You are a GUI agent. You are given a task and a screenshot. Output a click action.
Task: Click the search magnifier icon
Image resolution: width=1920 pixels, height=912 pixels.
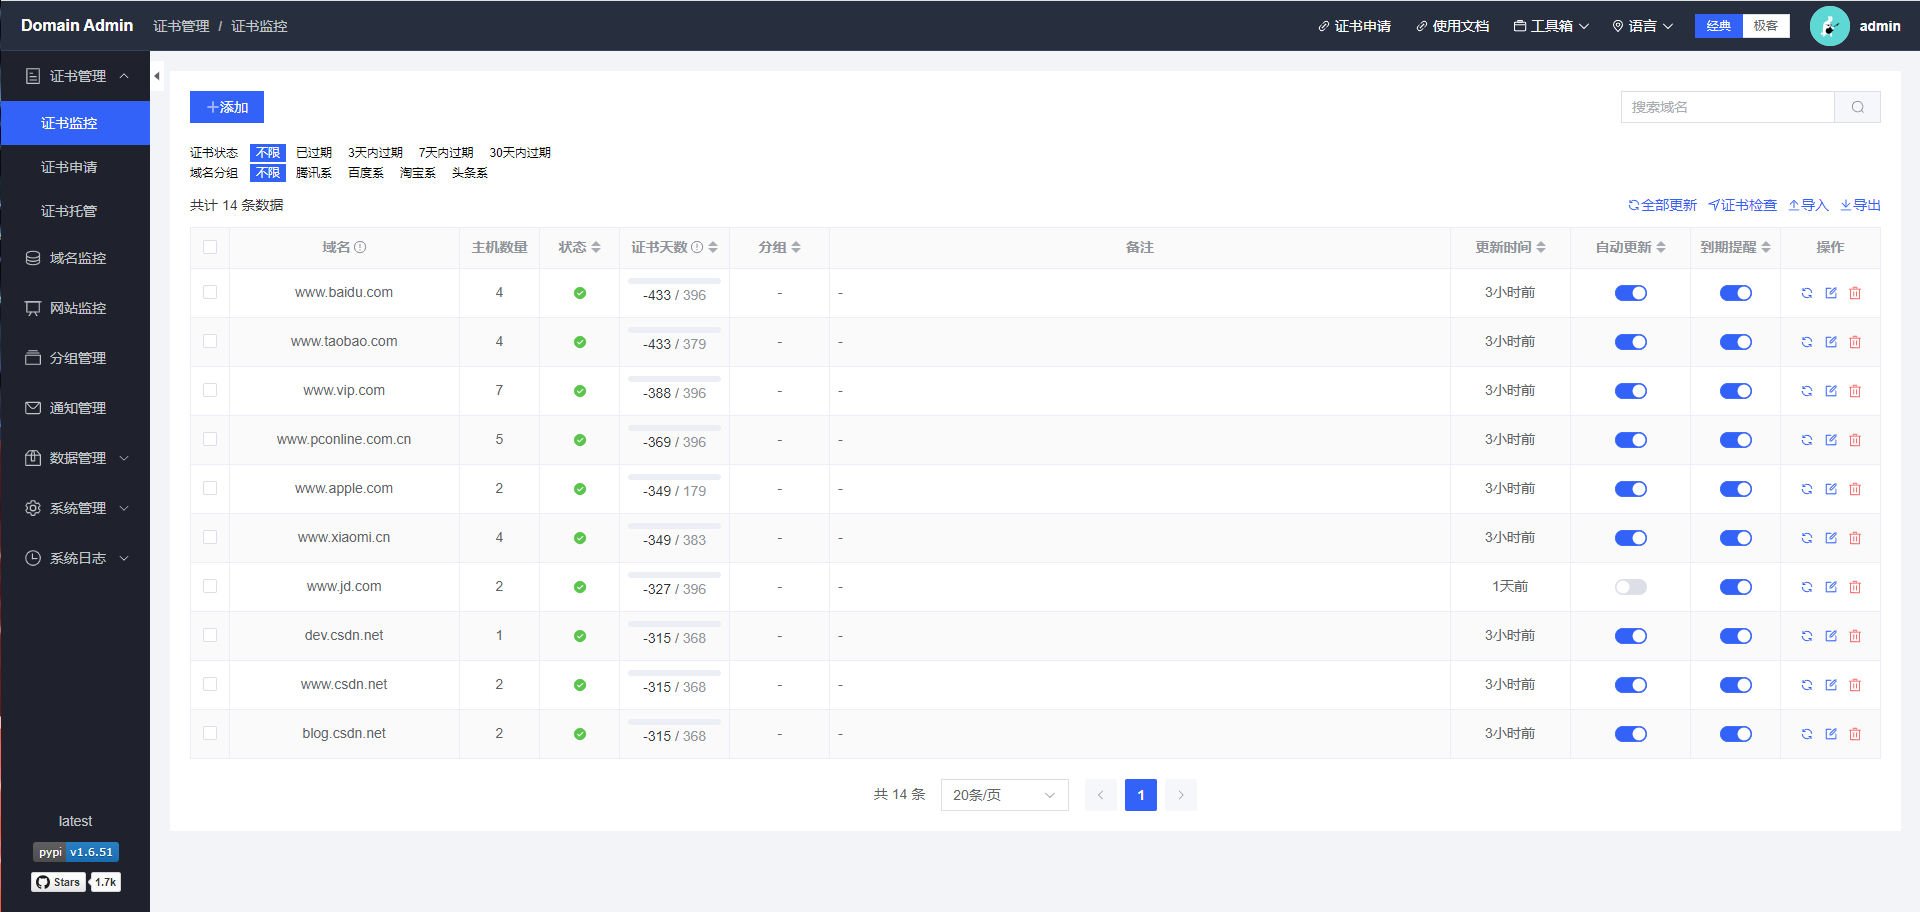(x=1857, y=107)
